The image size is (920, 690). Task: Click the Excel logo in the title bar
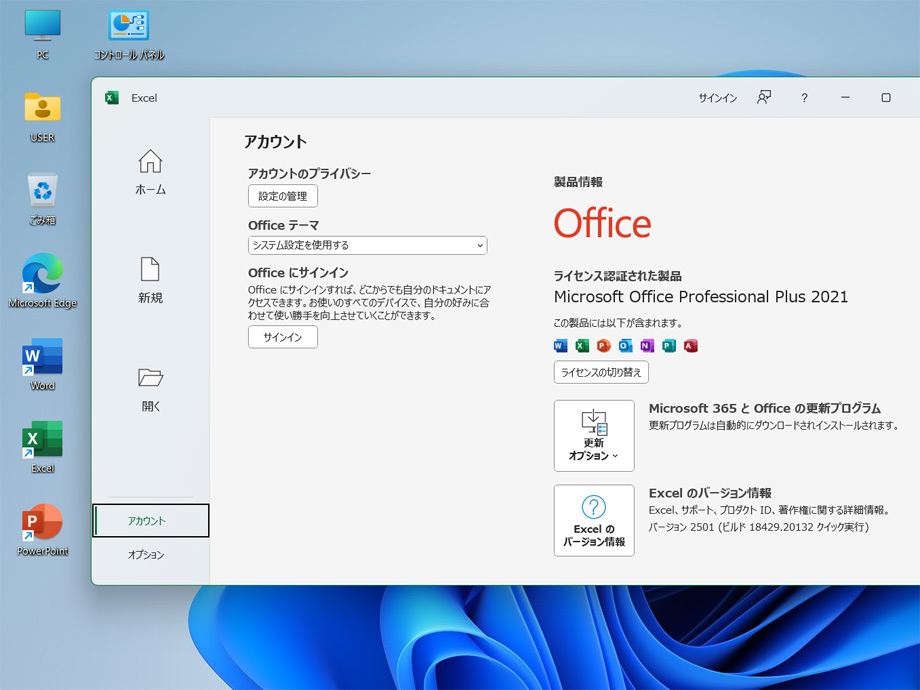[111, 97]
